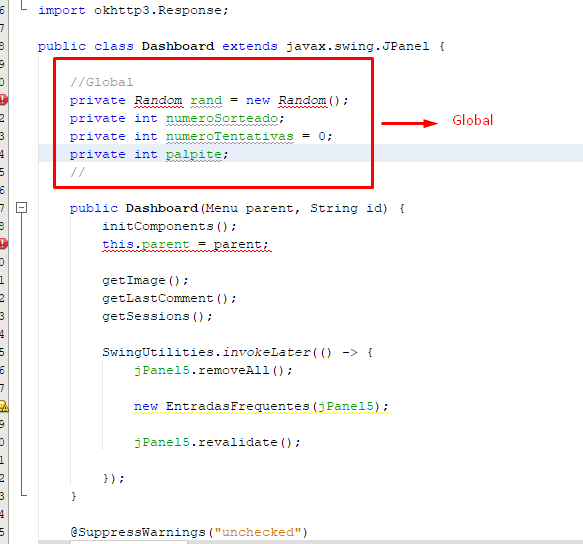Collapse the Dashboard constructor code fold
The image size is (583, 544).
22,207
